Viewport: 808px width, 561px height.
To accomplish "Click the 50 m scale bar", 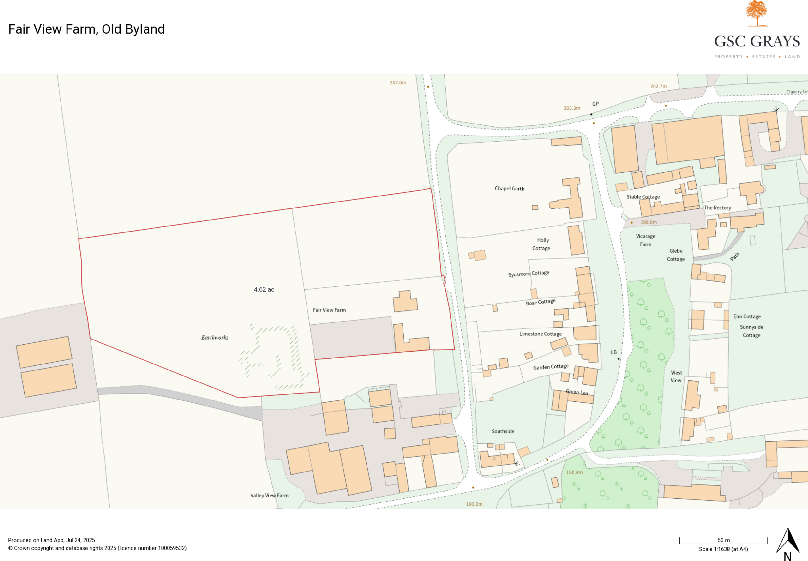I will pos(723,540).
